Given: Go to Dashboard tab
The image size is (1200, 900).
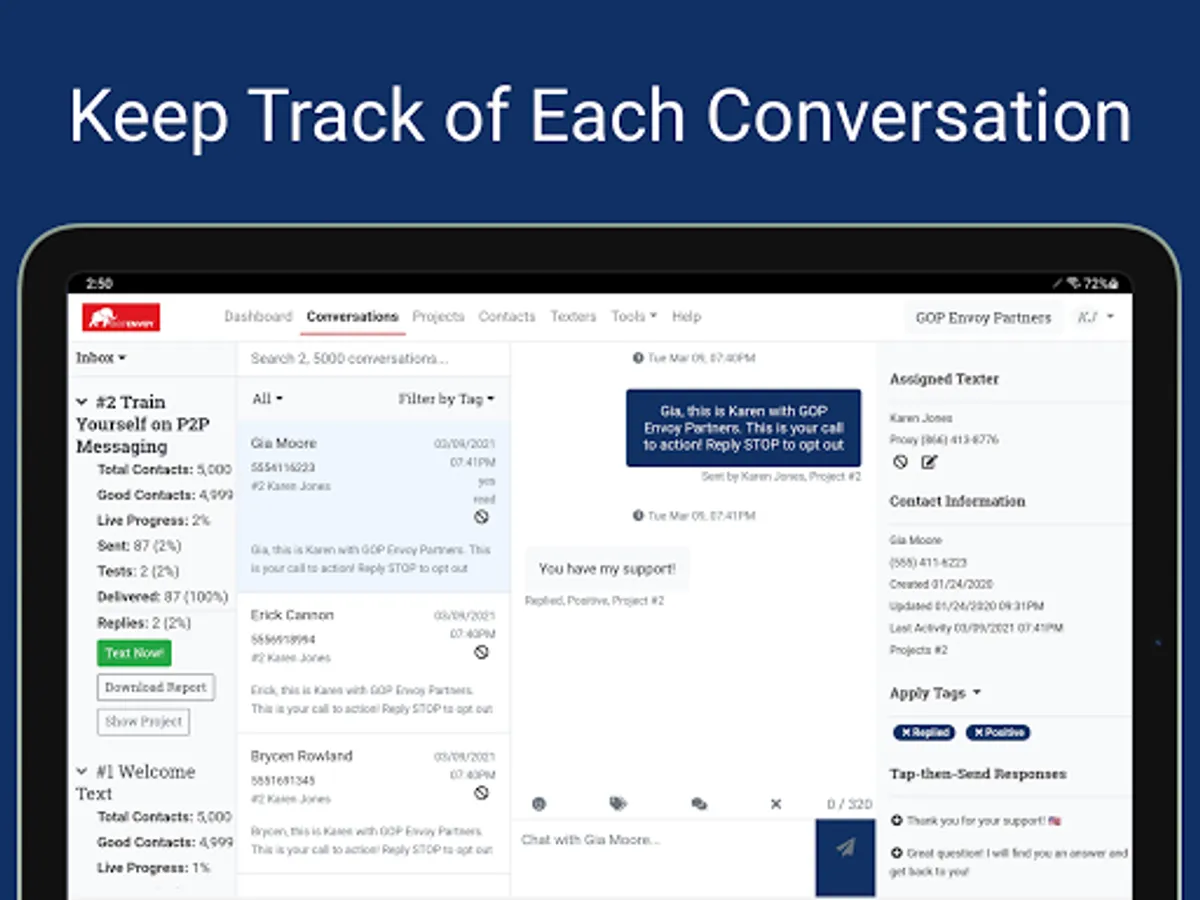Looking at the screenshot, I should 258,316.
